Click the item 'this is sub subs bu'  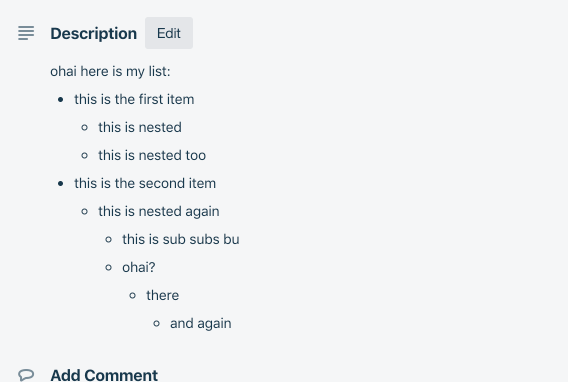181,239
